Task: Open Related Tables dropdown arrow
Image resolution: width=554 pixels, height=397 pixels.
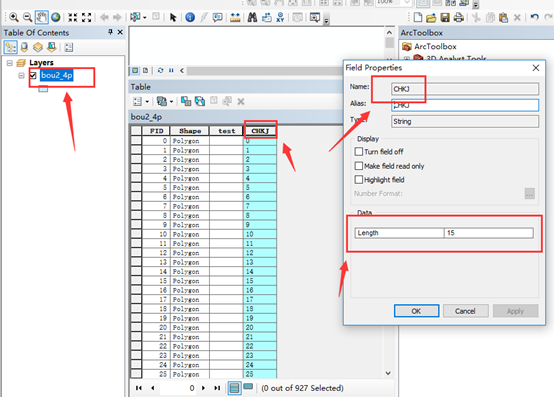Action: (x=171, y=102)
